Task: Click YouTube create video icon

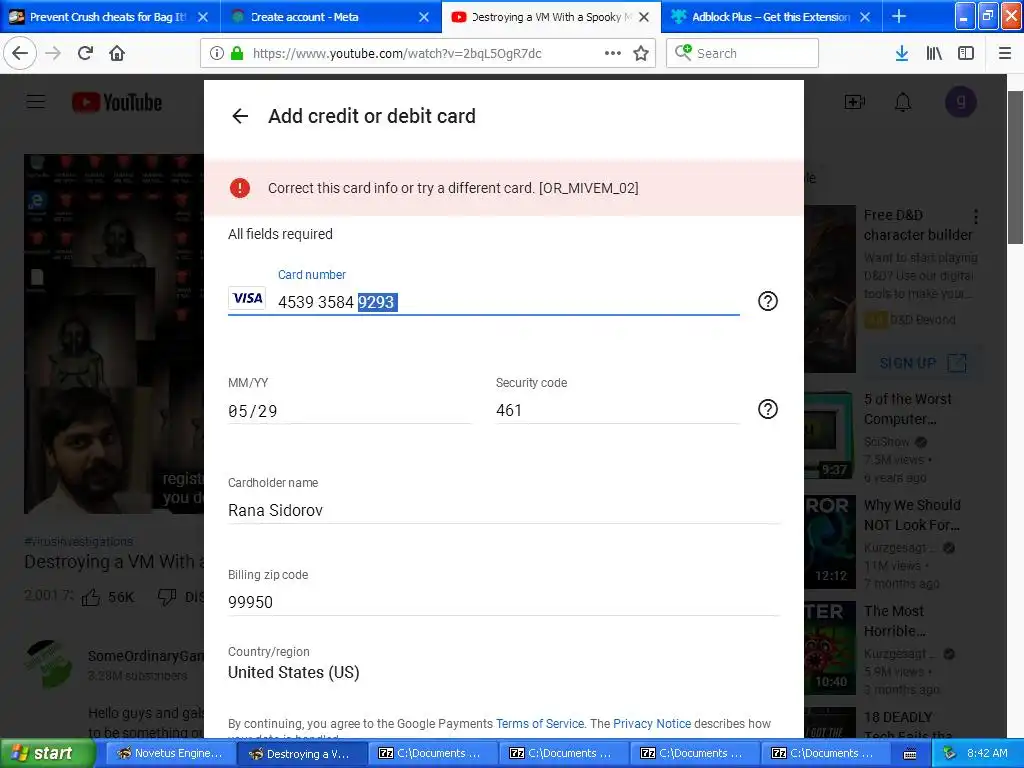Action: (855, 102)
